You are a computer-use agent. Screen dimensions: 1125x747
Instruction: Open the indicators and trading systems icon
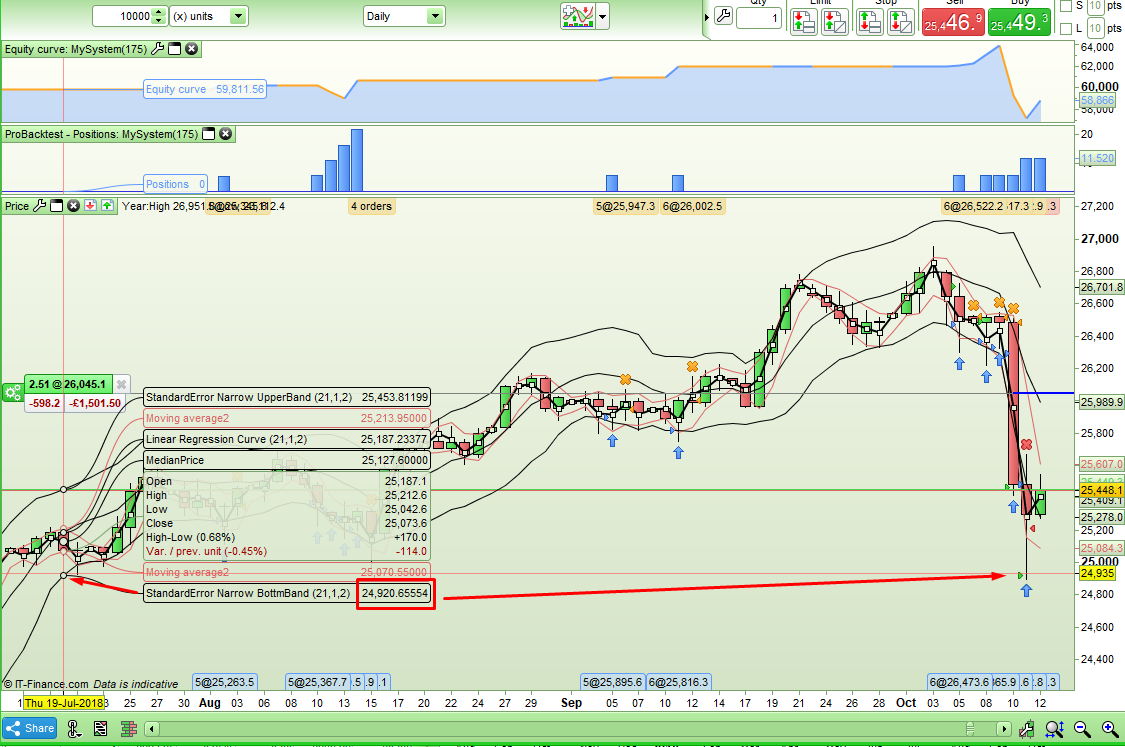(x=578, y=16)
